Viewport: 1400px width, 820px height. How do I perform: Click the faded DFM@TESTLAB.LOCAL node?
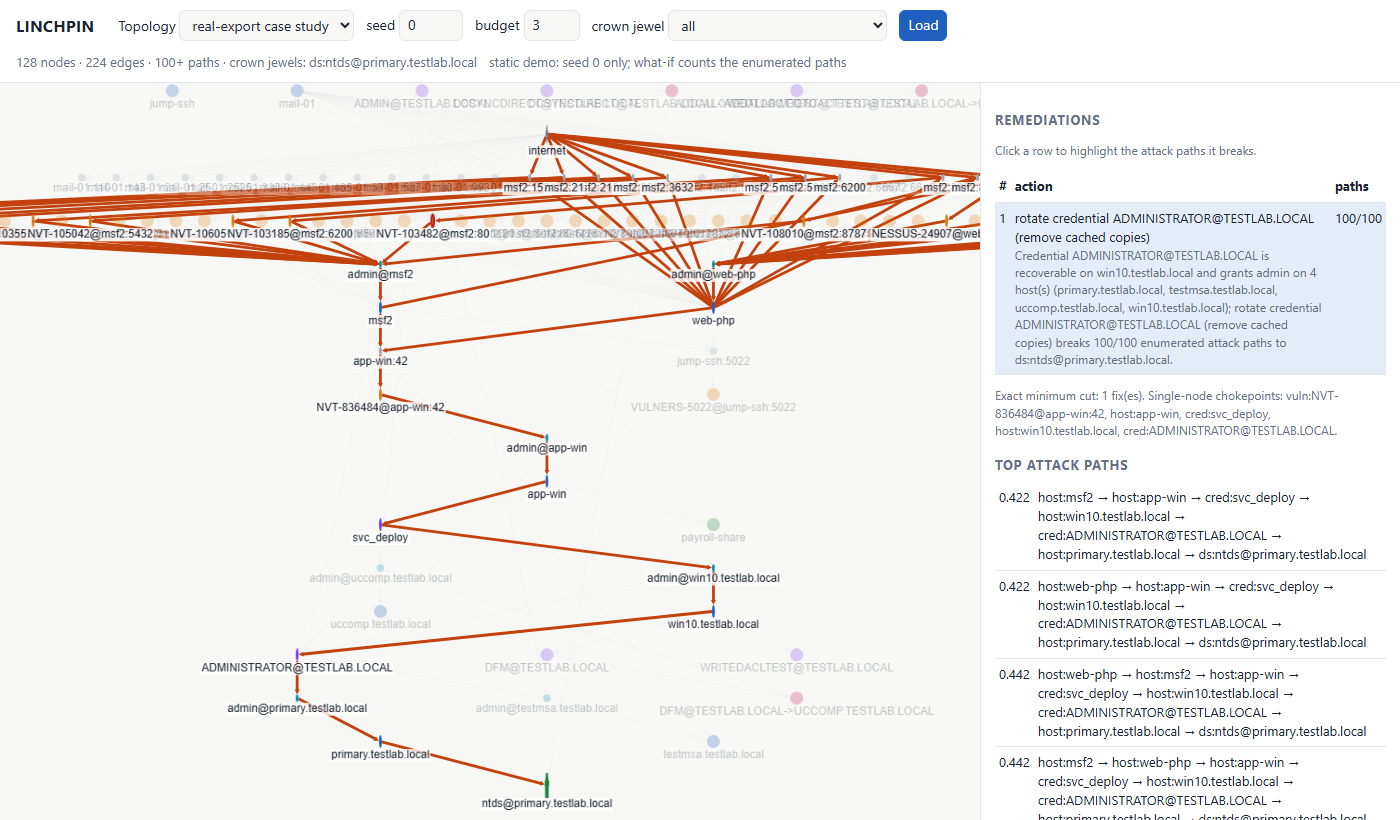tap(547, 654)
